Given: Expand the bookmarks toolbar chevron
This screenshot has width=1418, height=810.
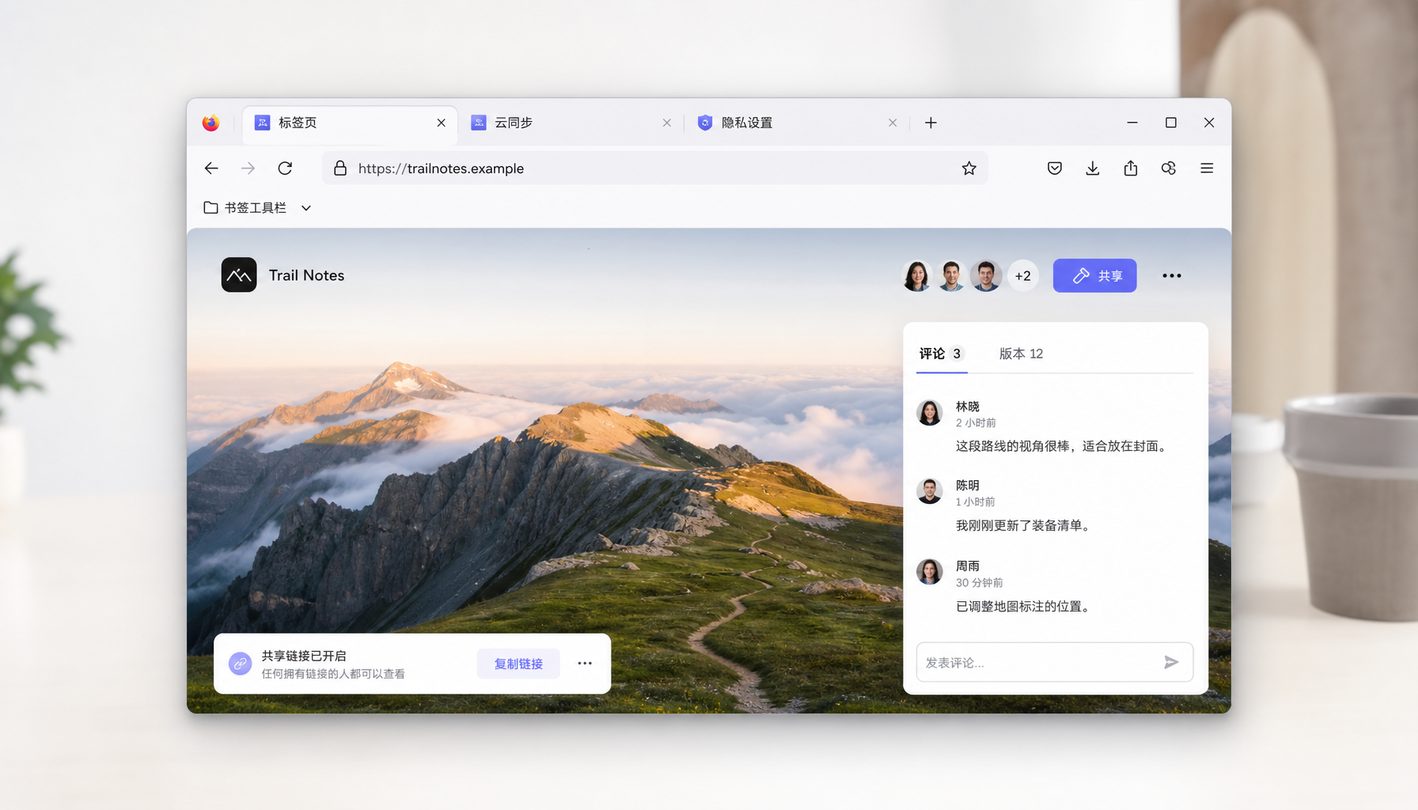Looking at the screenshot, I should 306,208.
